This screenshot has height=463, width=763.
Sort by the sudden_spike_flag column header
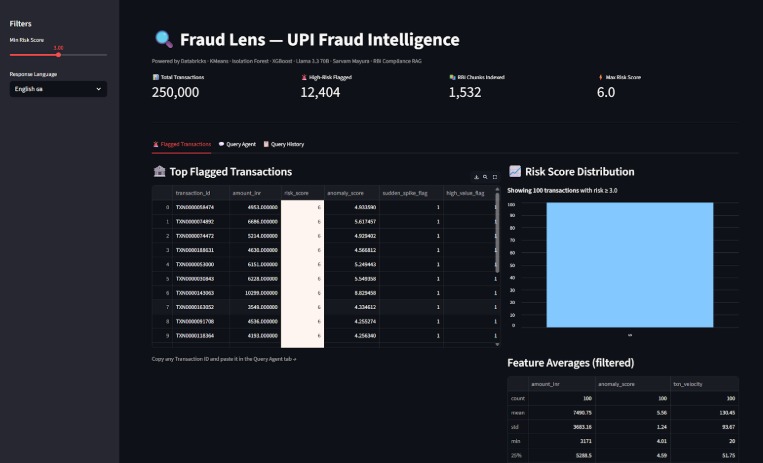(x=411, y=193)
